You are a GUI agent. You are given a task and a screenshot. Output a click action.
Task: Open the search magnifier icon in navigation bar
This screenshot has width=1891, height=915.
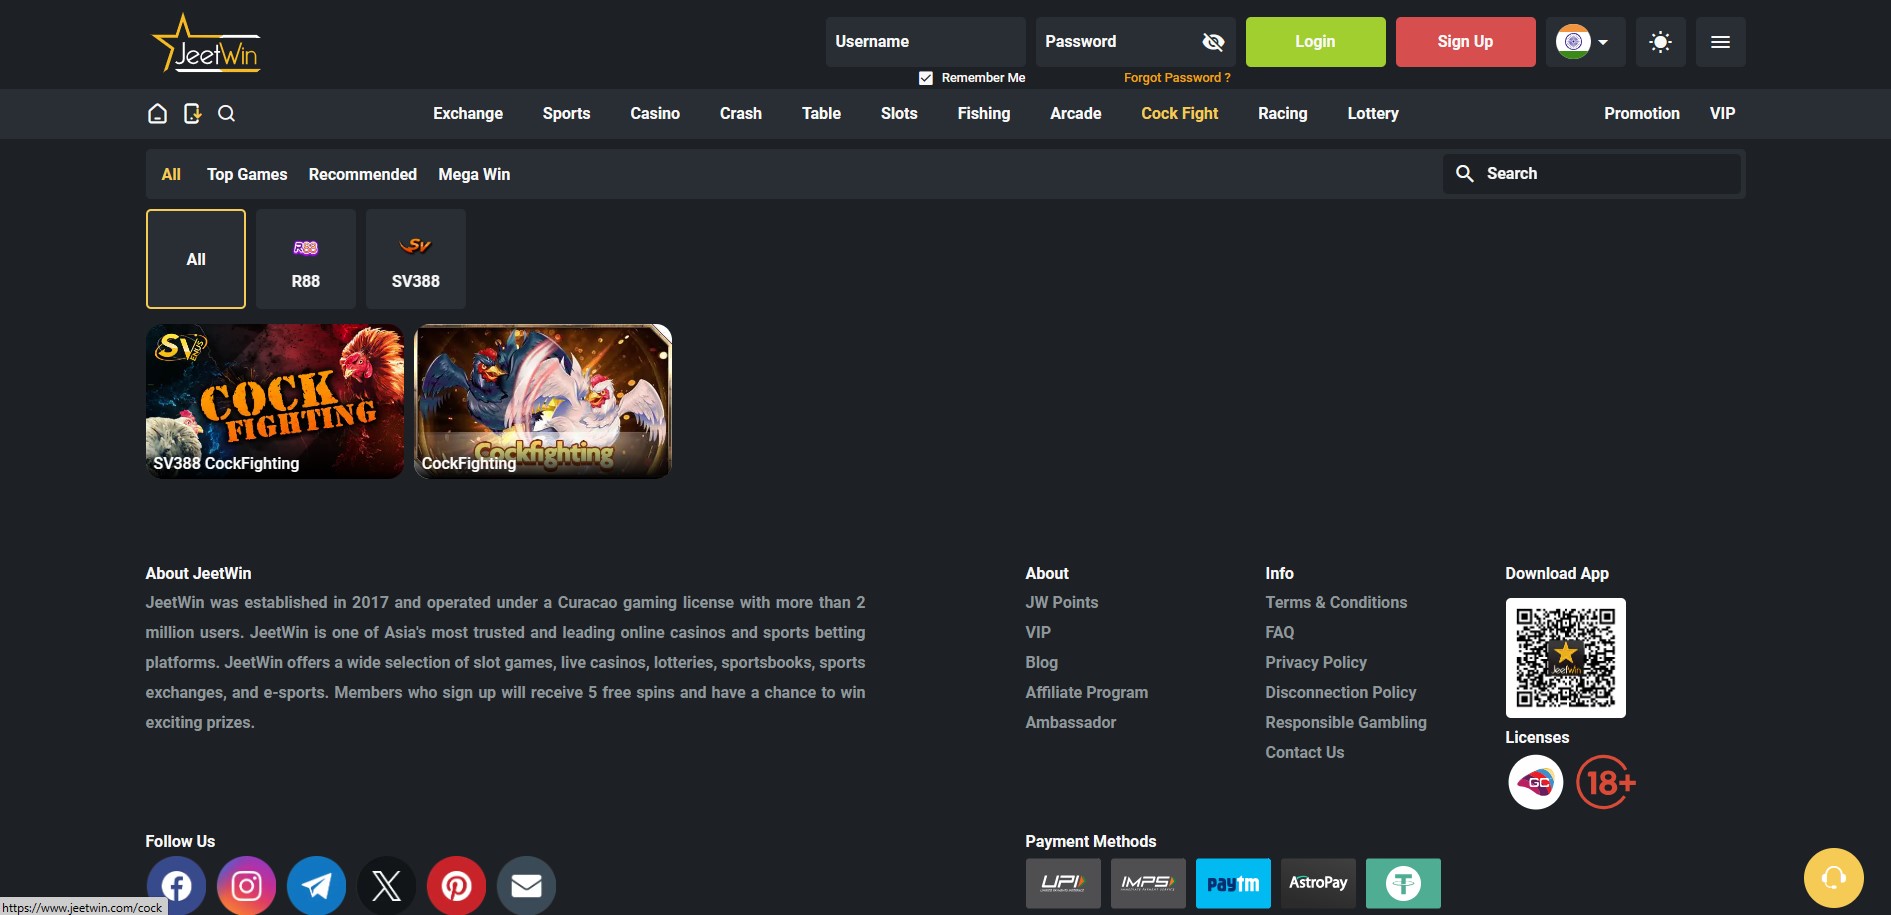[x=226, y=113]
